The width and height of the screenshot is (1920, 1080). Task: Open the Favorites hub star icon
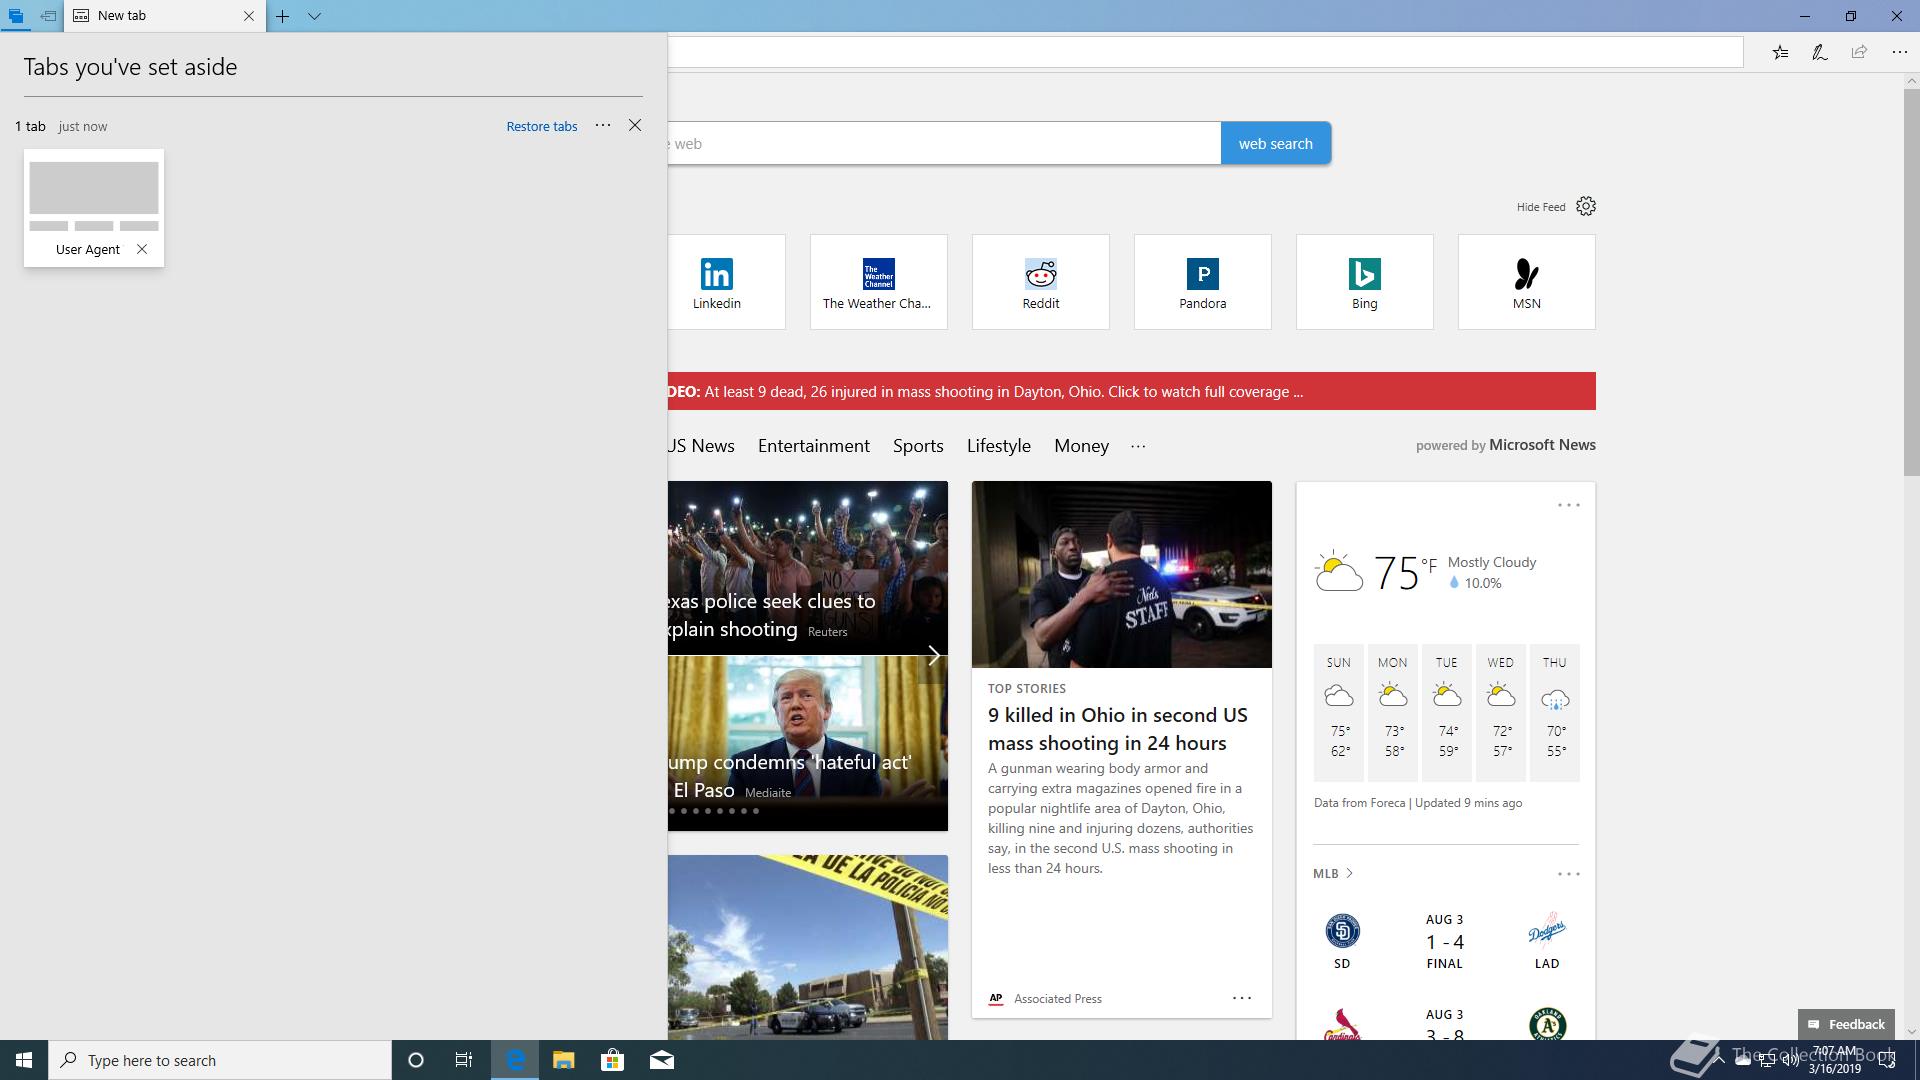(1781, 52)
